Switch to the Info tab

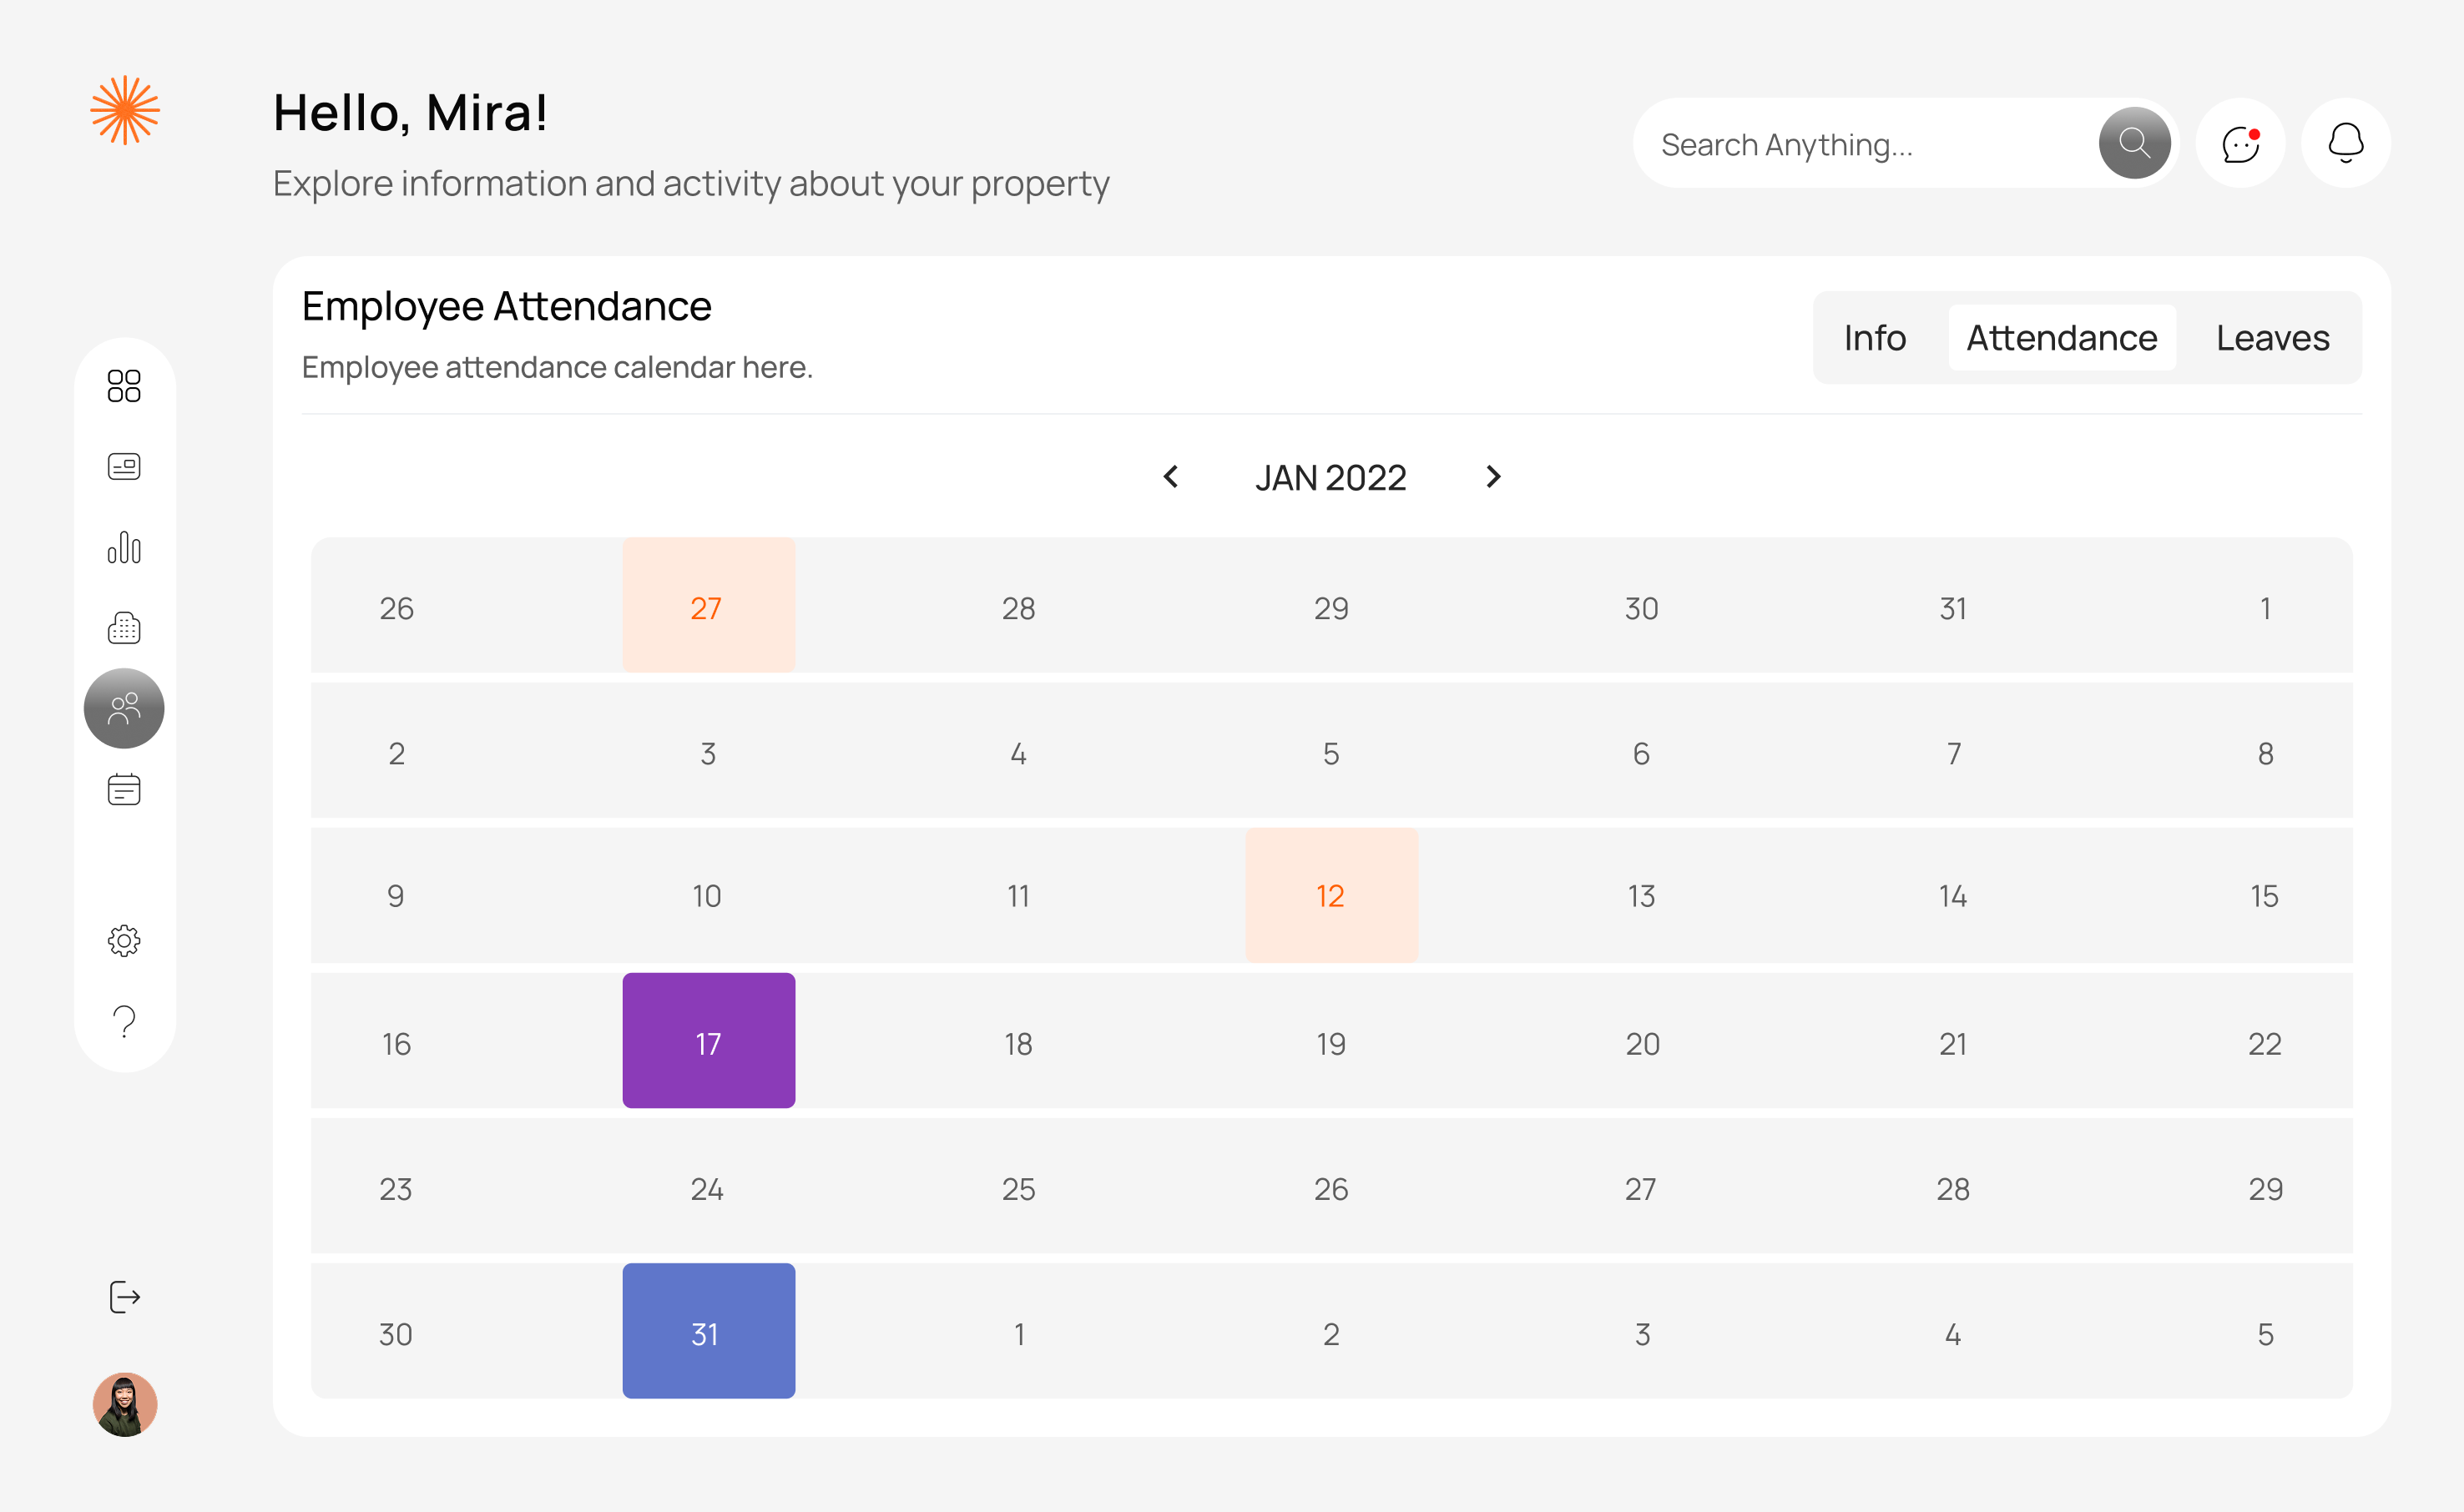(x=1875, y=338)
